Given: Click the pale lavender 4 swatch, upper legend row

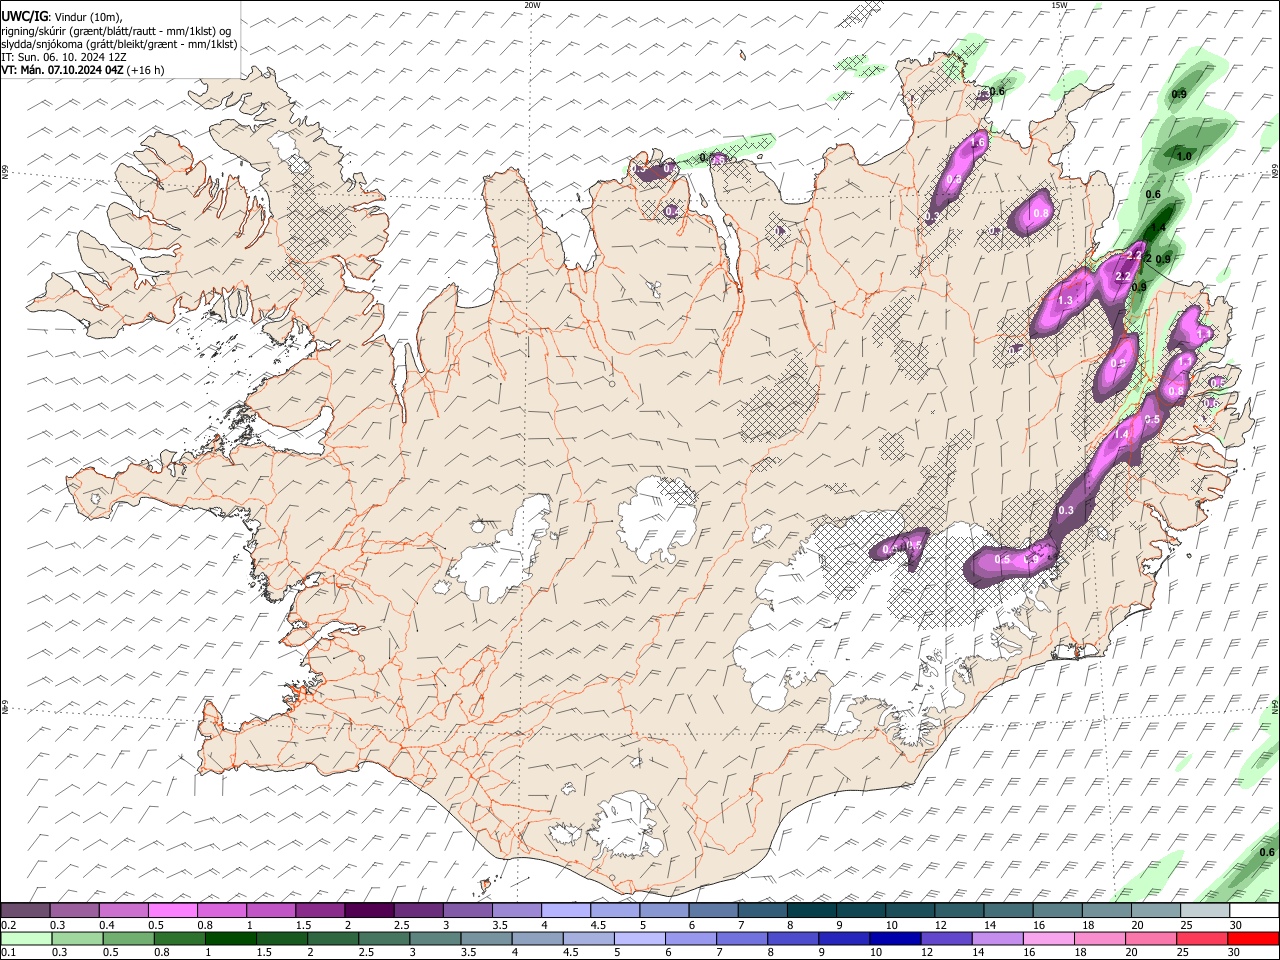Looking at the screenshot, I should 565,910.
